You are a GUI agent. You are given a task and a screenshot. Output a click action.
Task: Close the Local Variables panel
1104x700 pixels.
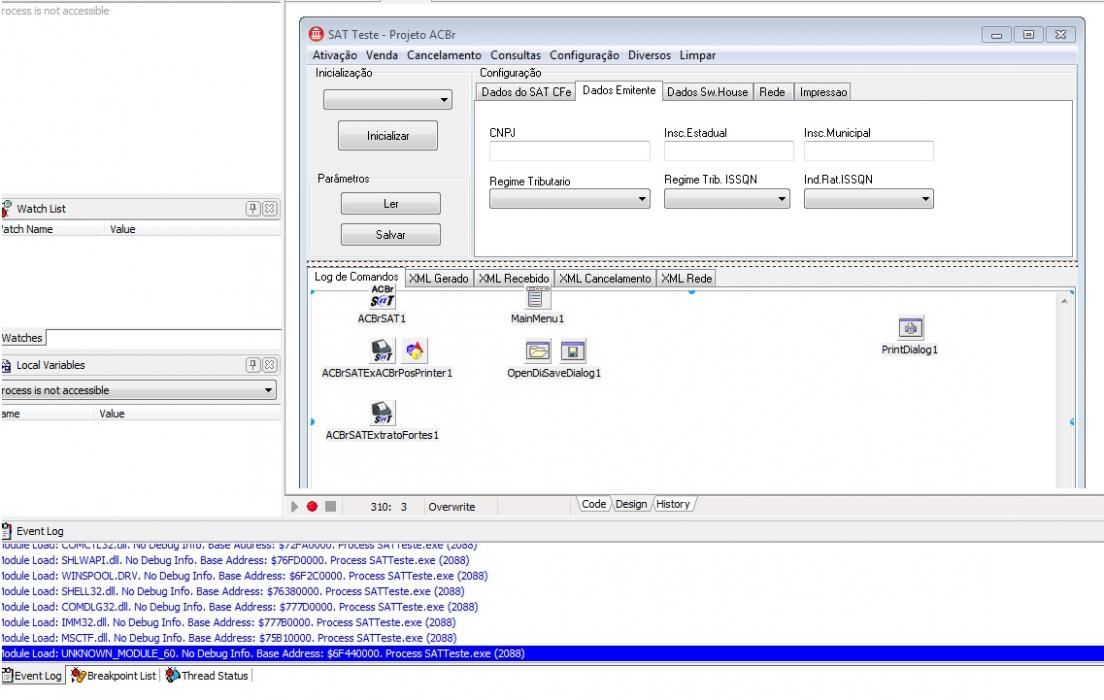(x=270, y=365)
